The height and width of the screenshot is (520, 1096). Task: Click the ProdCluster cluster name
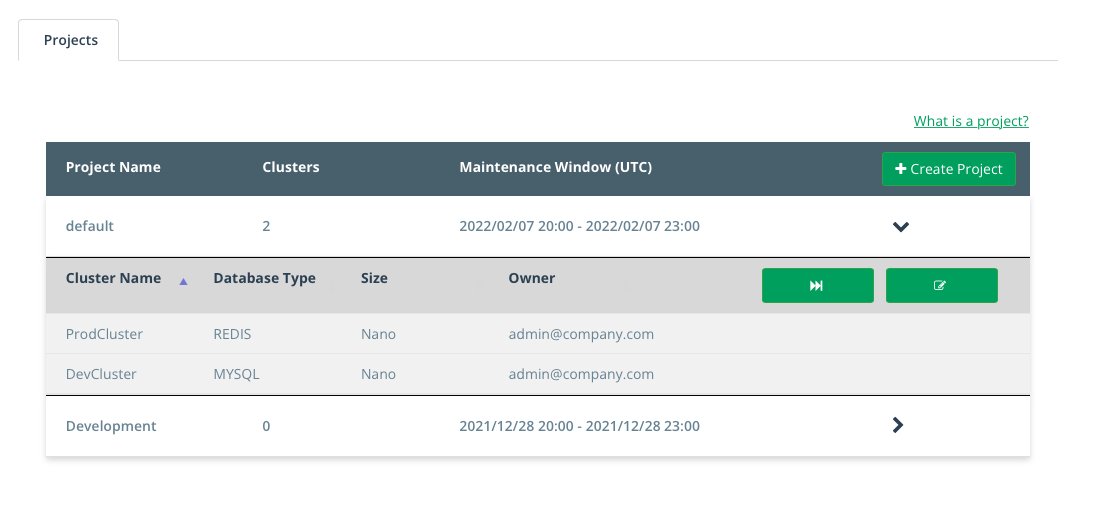coord(104,334)
